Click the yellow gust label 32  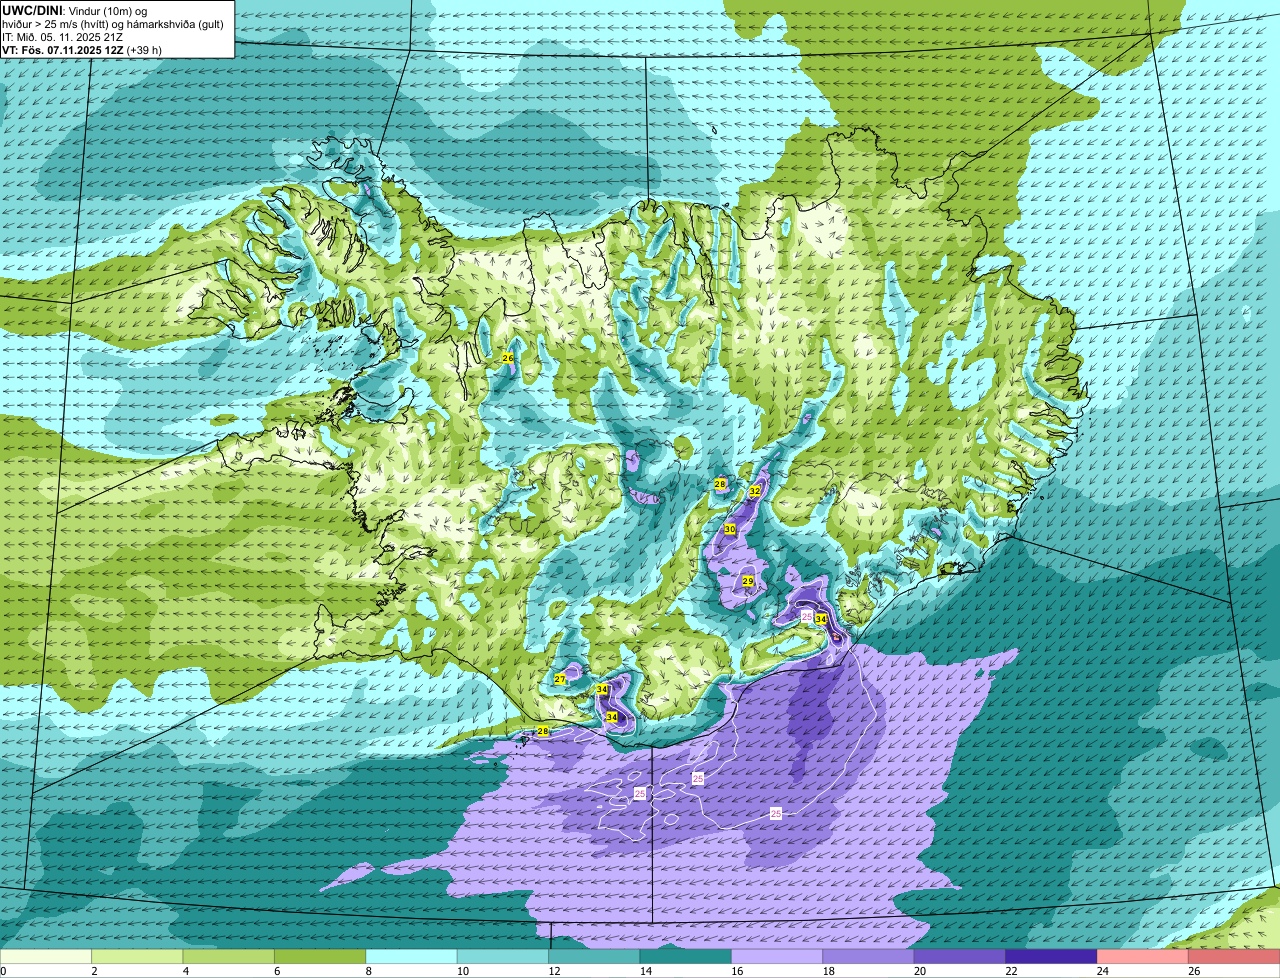tap(755, 491)
